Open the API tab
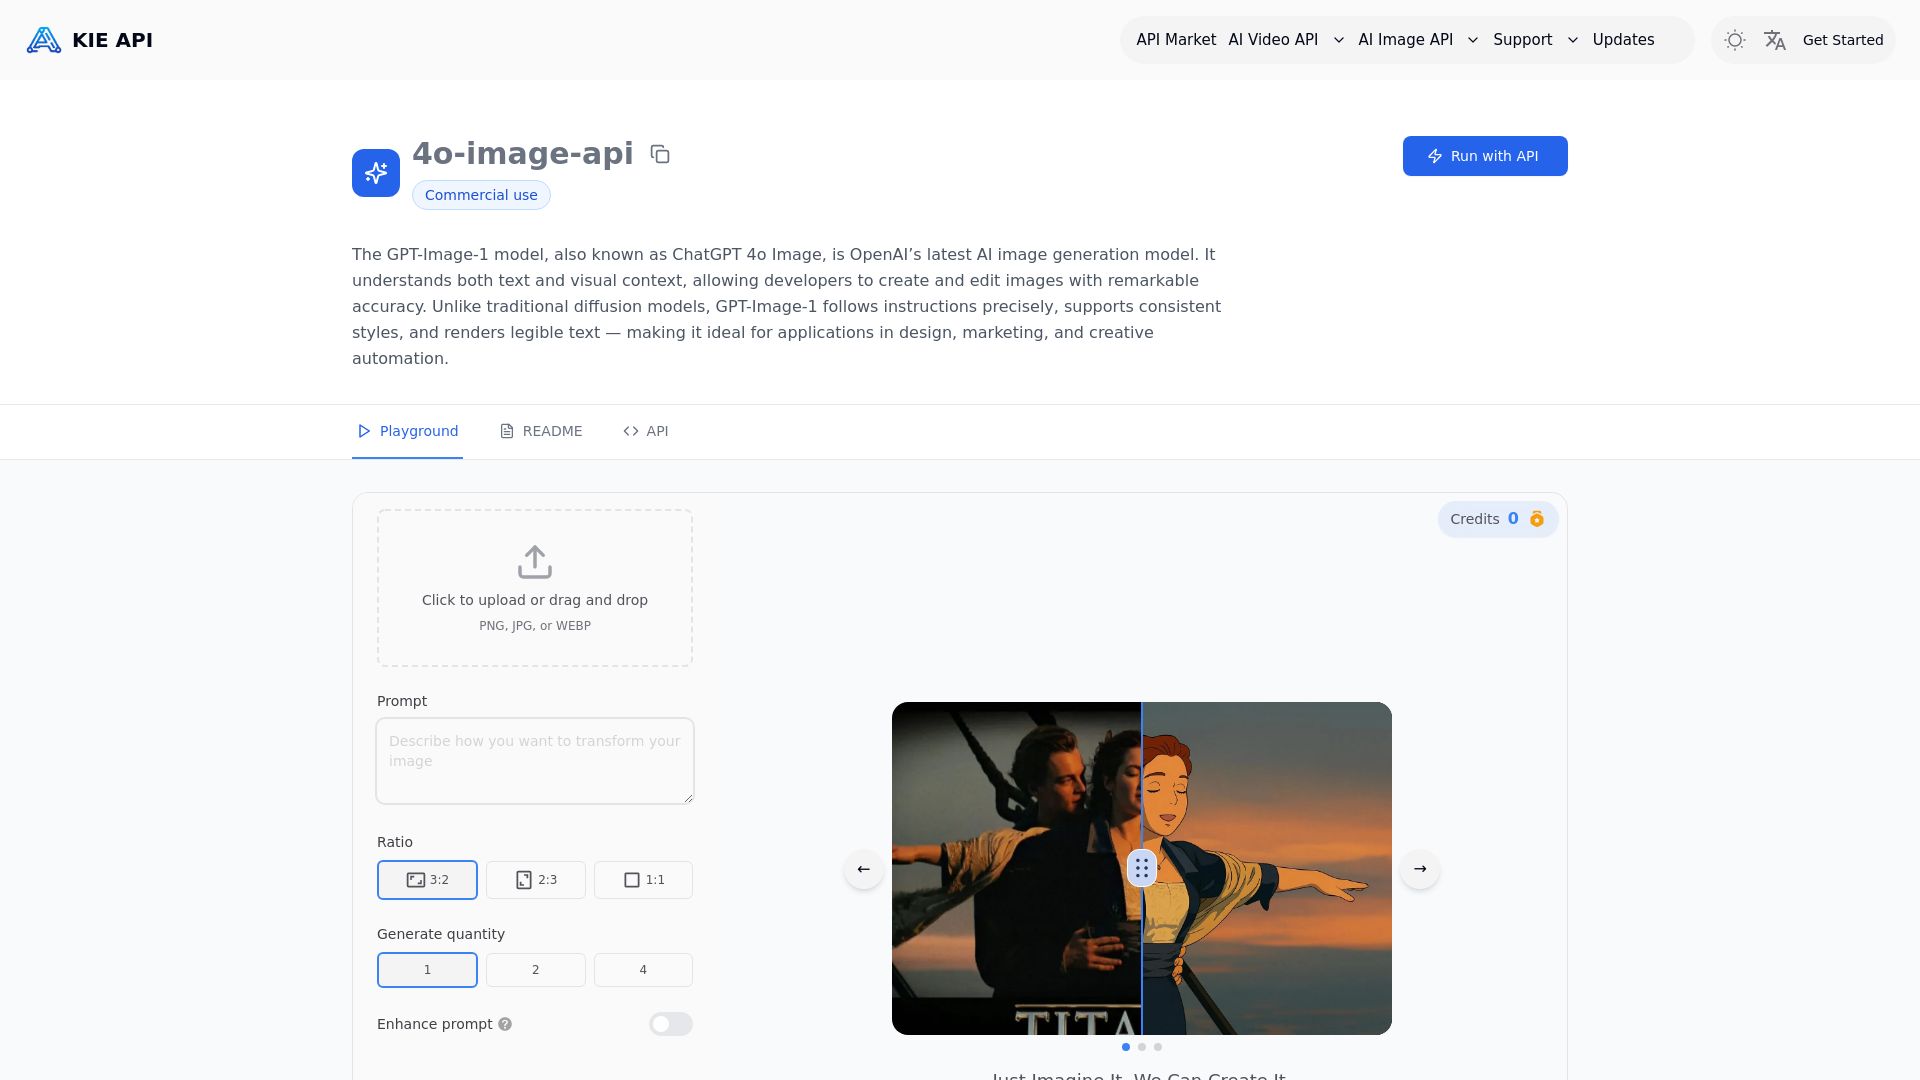This screenshot has height=1080, width=1920. click(x=645, y=431)
